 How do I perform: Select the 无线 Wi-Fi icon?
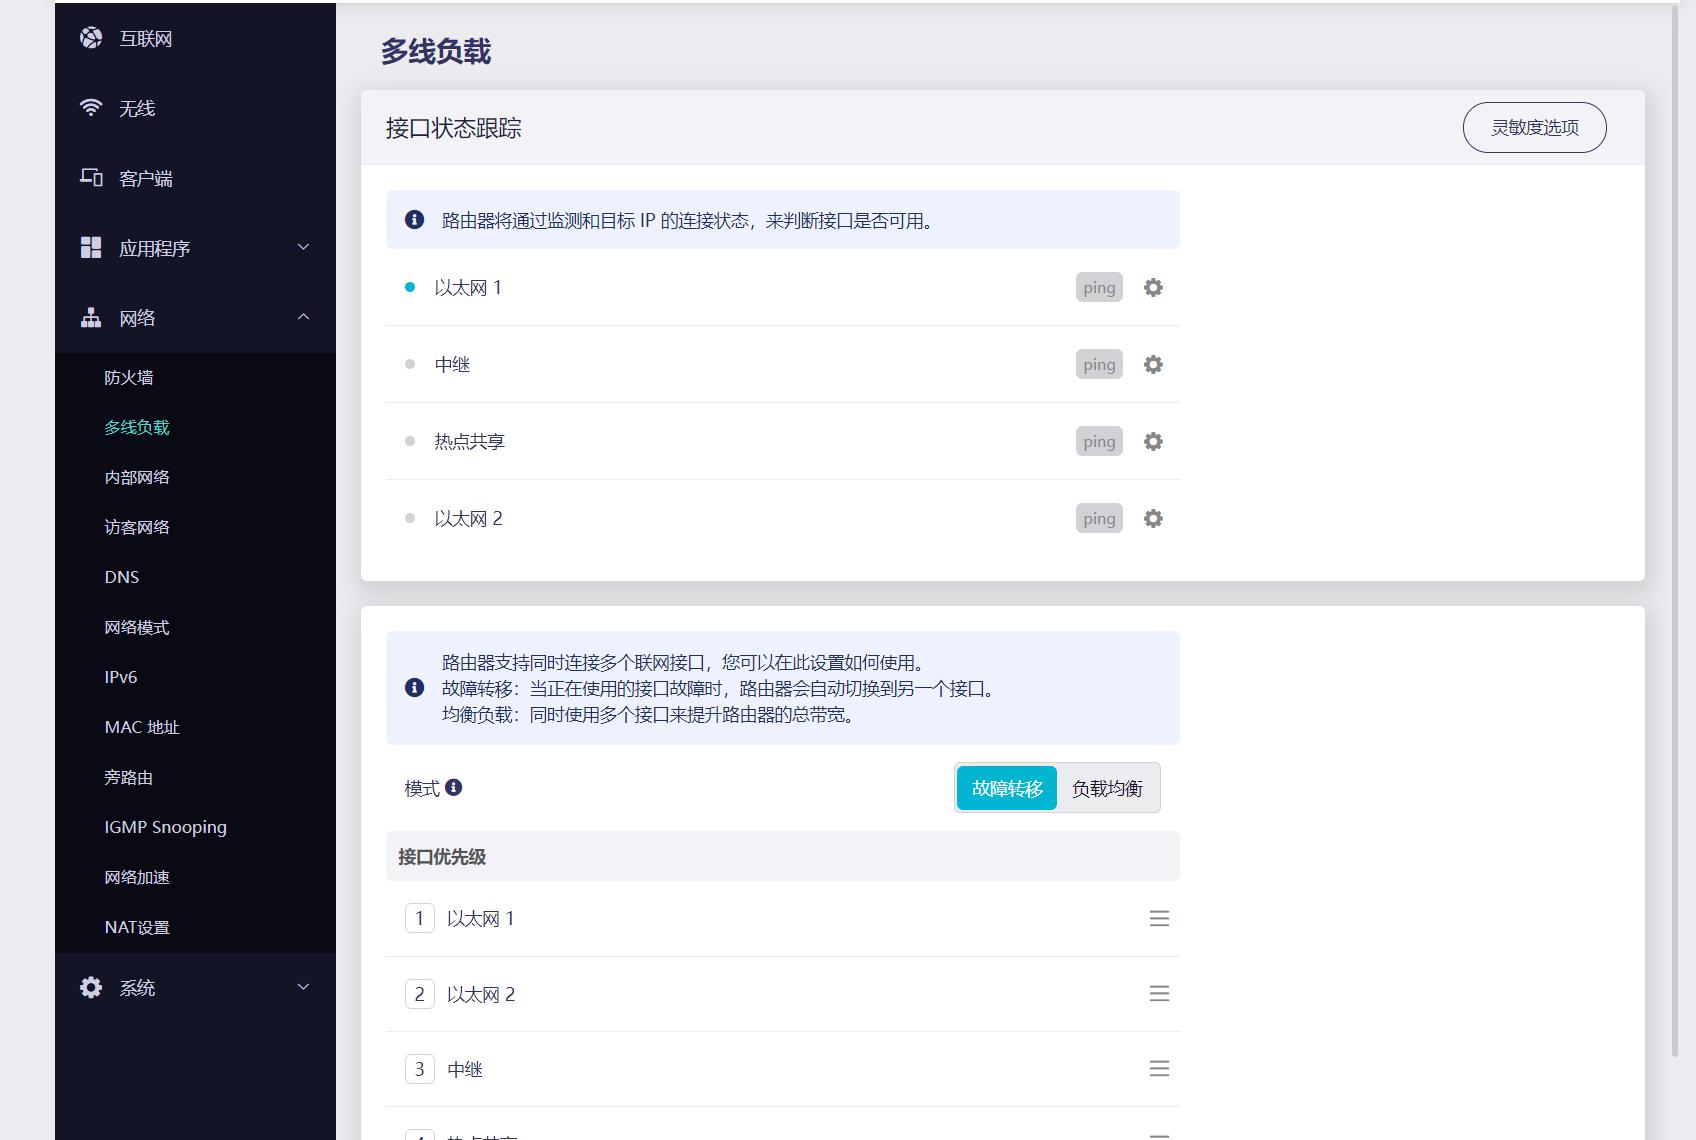pyautogui.click(x=92, y=107)
